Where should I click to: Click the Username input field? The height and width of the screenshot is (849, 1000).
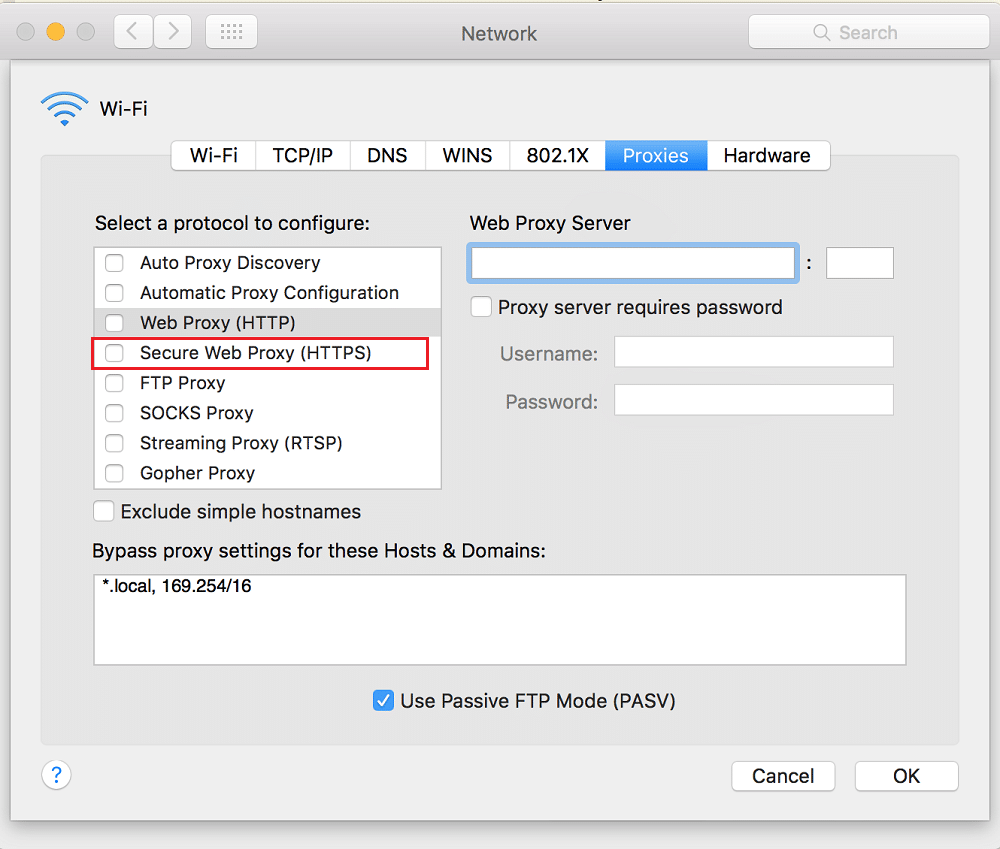[x=754, y=352]
